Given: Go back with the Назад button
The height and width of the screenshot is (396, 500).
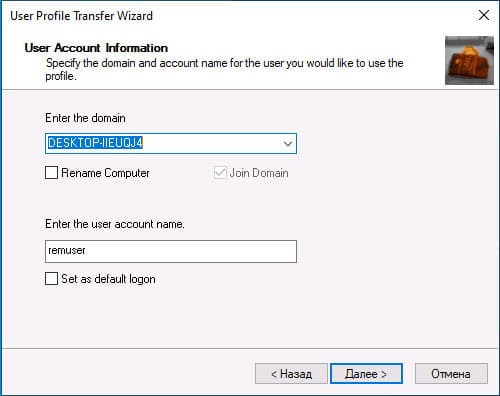Looking at the screenshot, I should click(291, 373).
